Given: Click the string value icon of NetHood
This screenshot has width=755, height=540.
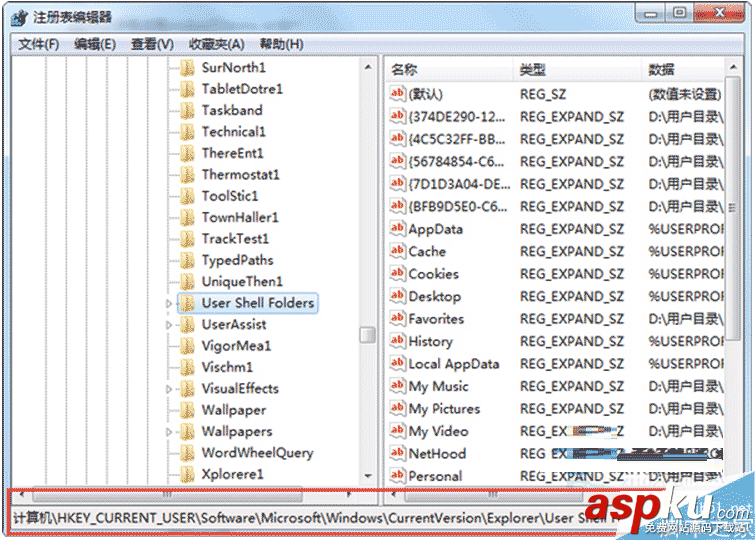Looking at the screenshot, I should coord(397,453).
